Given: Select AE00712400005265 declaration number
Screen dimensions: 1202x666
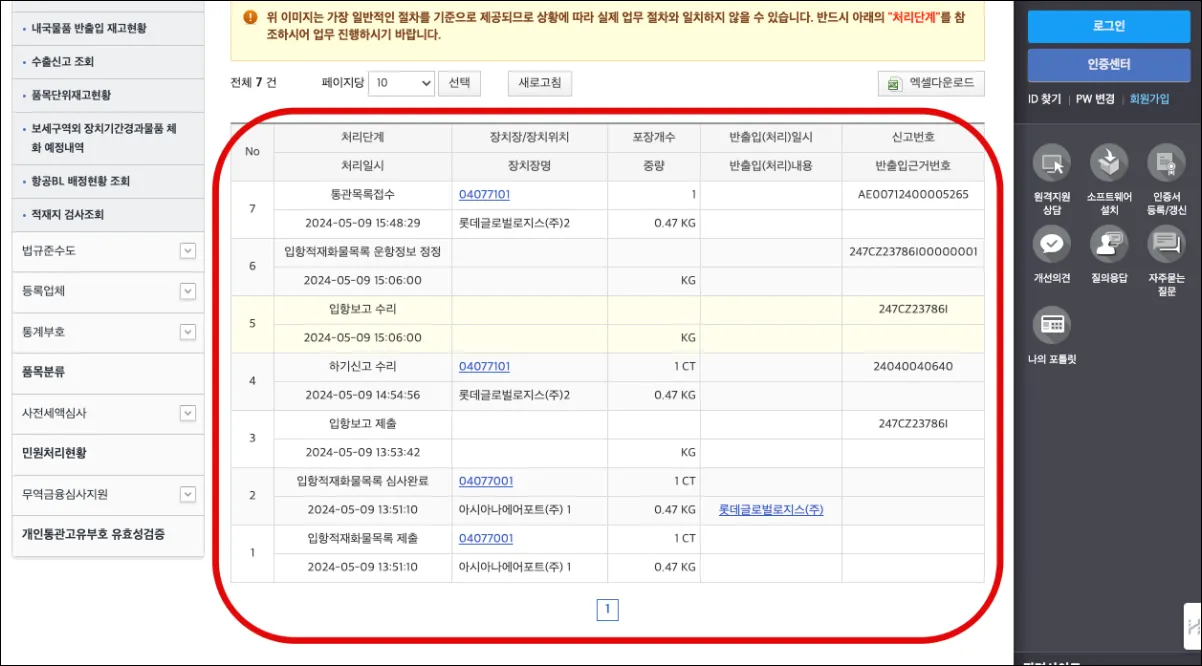Looking at the screenshot, I should point(913,194).
